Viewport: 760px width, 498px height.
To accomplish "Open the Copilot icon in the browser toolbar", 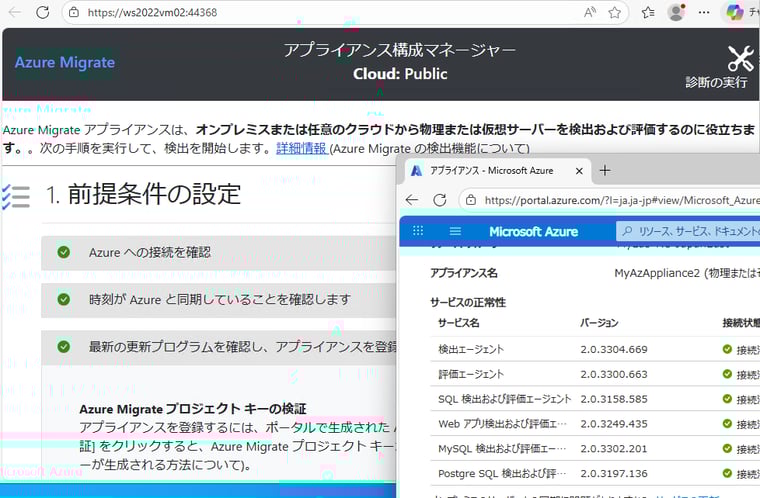I will (734, 12).
